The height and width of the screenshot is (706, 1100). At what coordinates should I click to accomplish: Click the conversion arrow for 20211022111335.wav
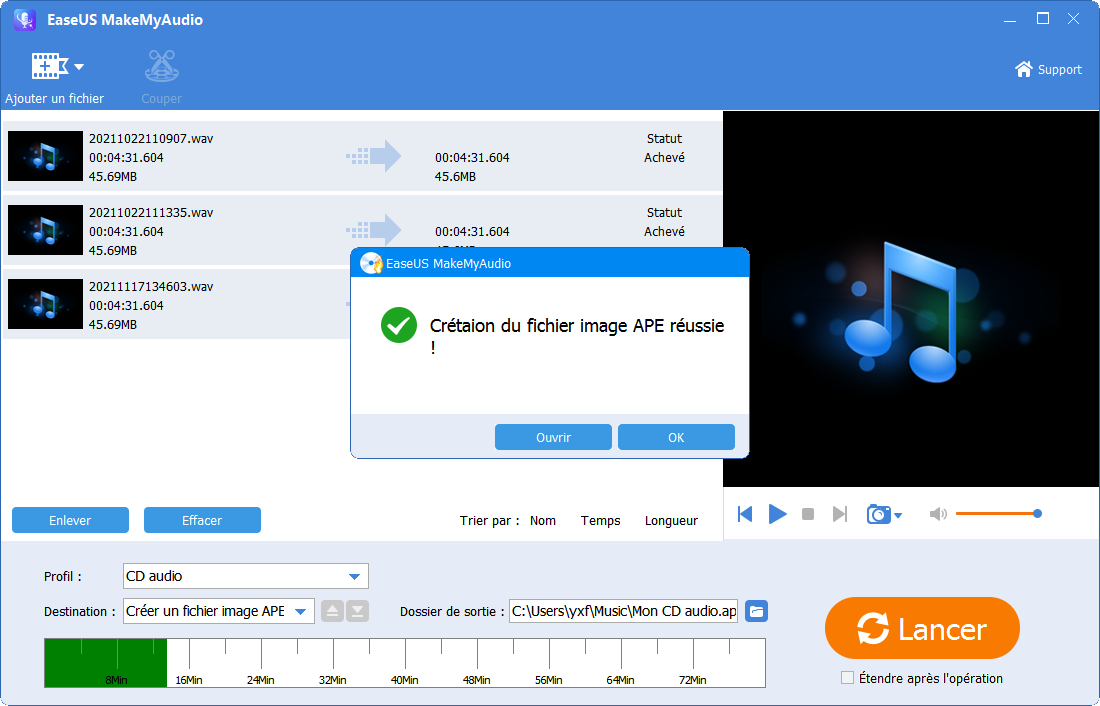pyautogui.click(x=373, y=229)
